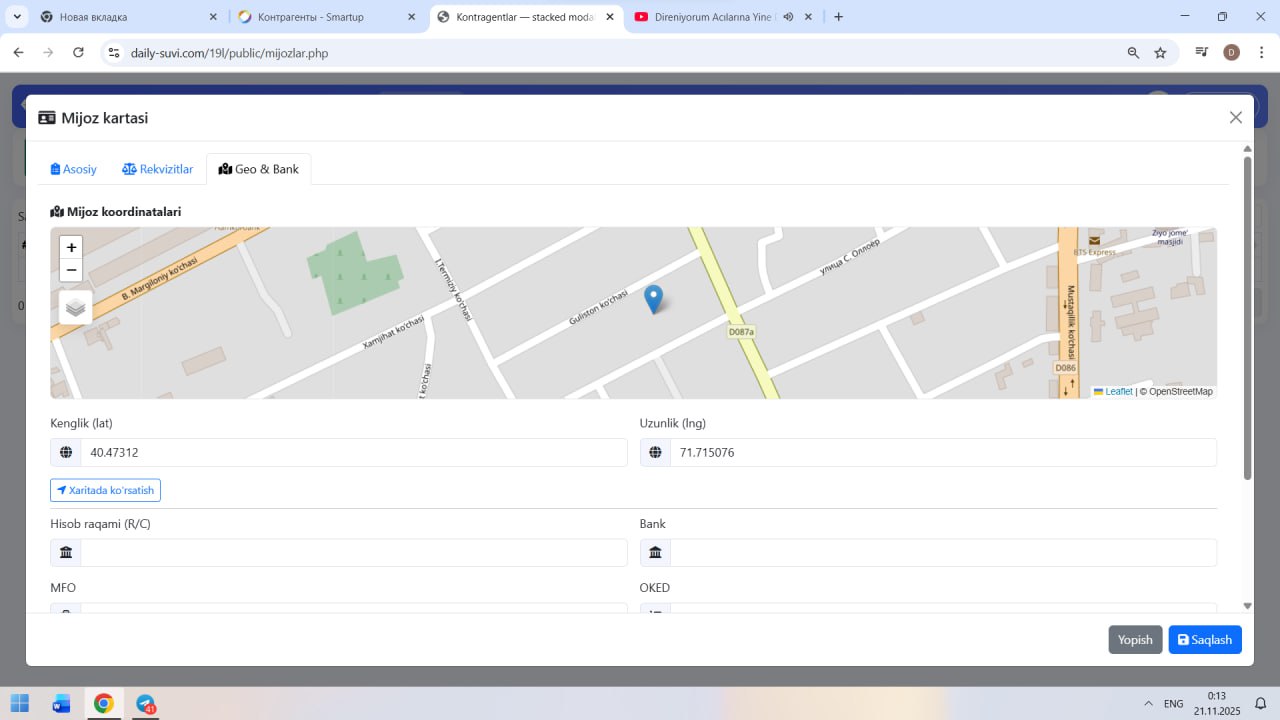Click the modal vertical scrollbar
Screen dimensions: 1280x720
pyautogui.click(x=1247, y=320)
